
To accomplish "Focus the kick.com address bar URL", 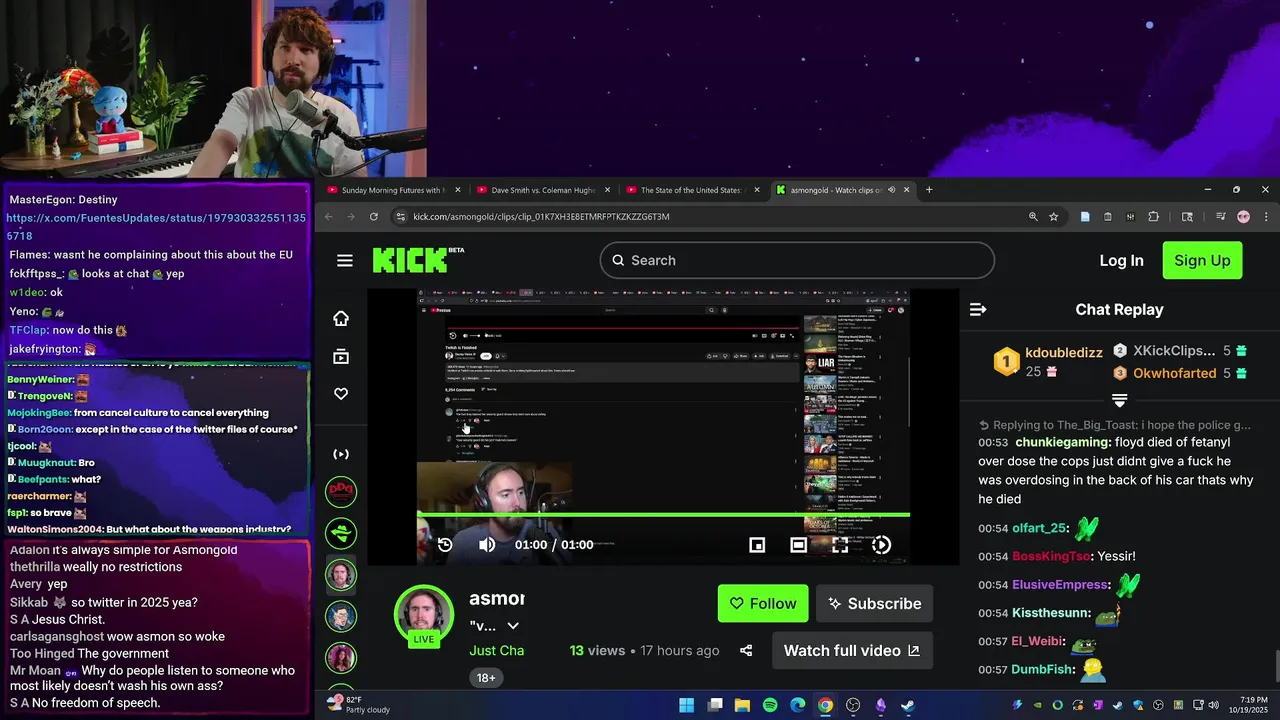I will 541,216.
